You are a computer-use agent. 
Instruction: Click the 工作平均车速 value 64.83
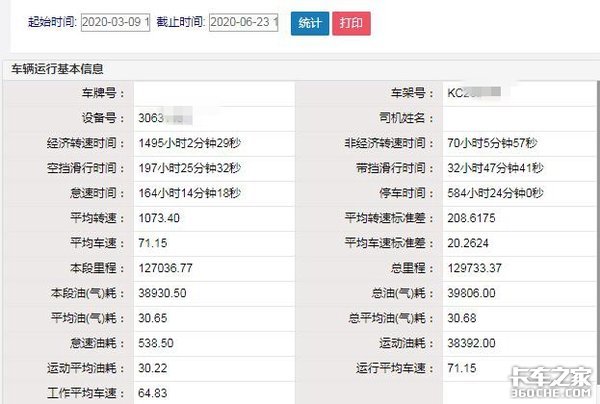(153, 393)
